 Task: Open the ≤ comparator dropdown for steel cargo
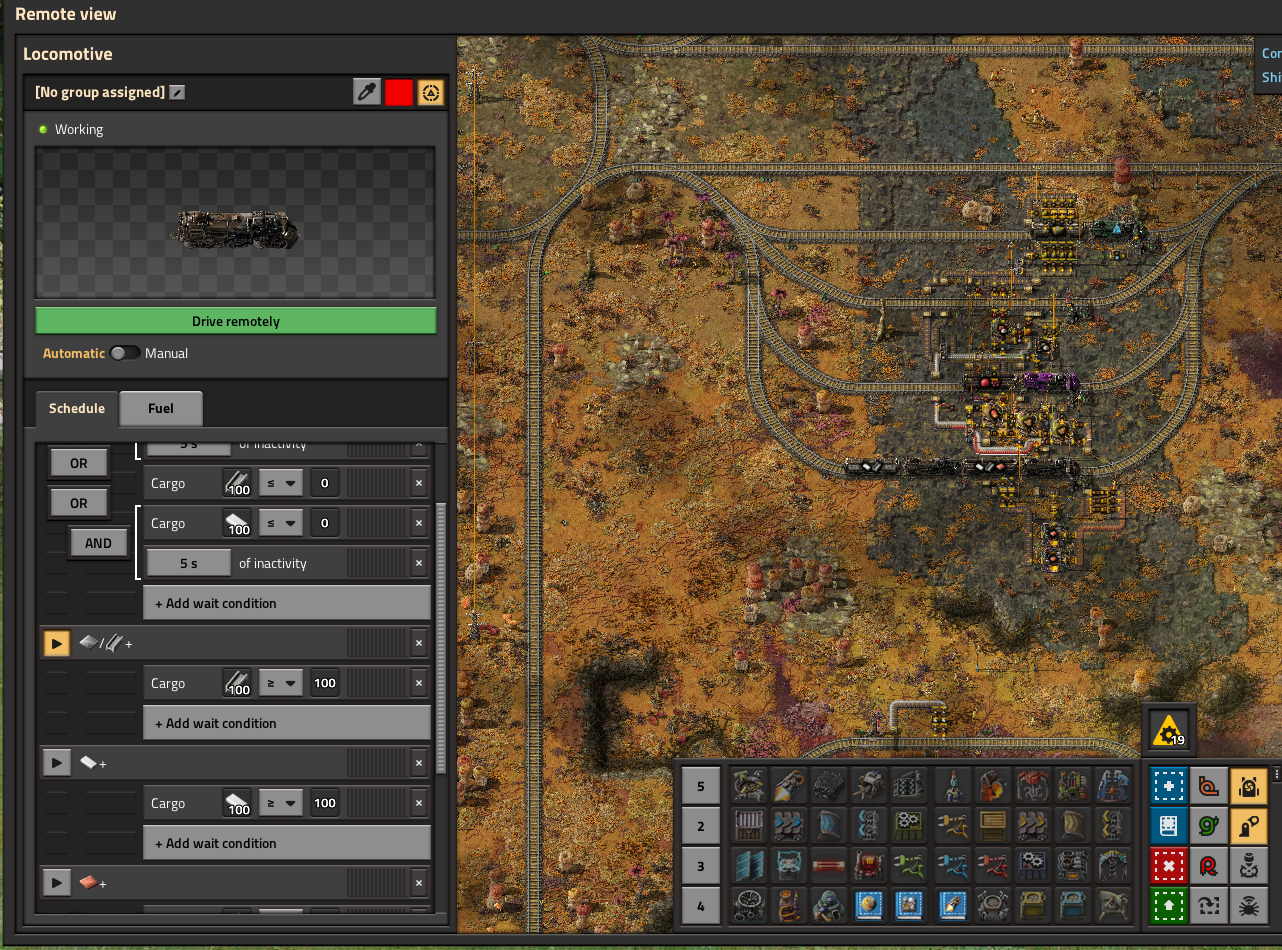(280, 483)
